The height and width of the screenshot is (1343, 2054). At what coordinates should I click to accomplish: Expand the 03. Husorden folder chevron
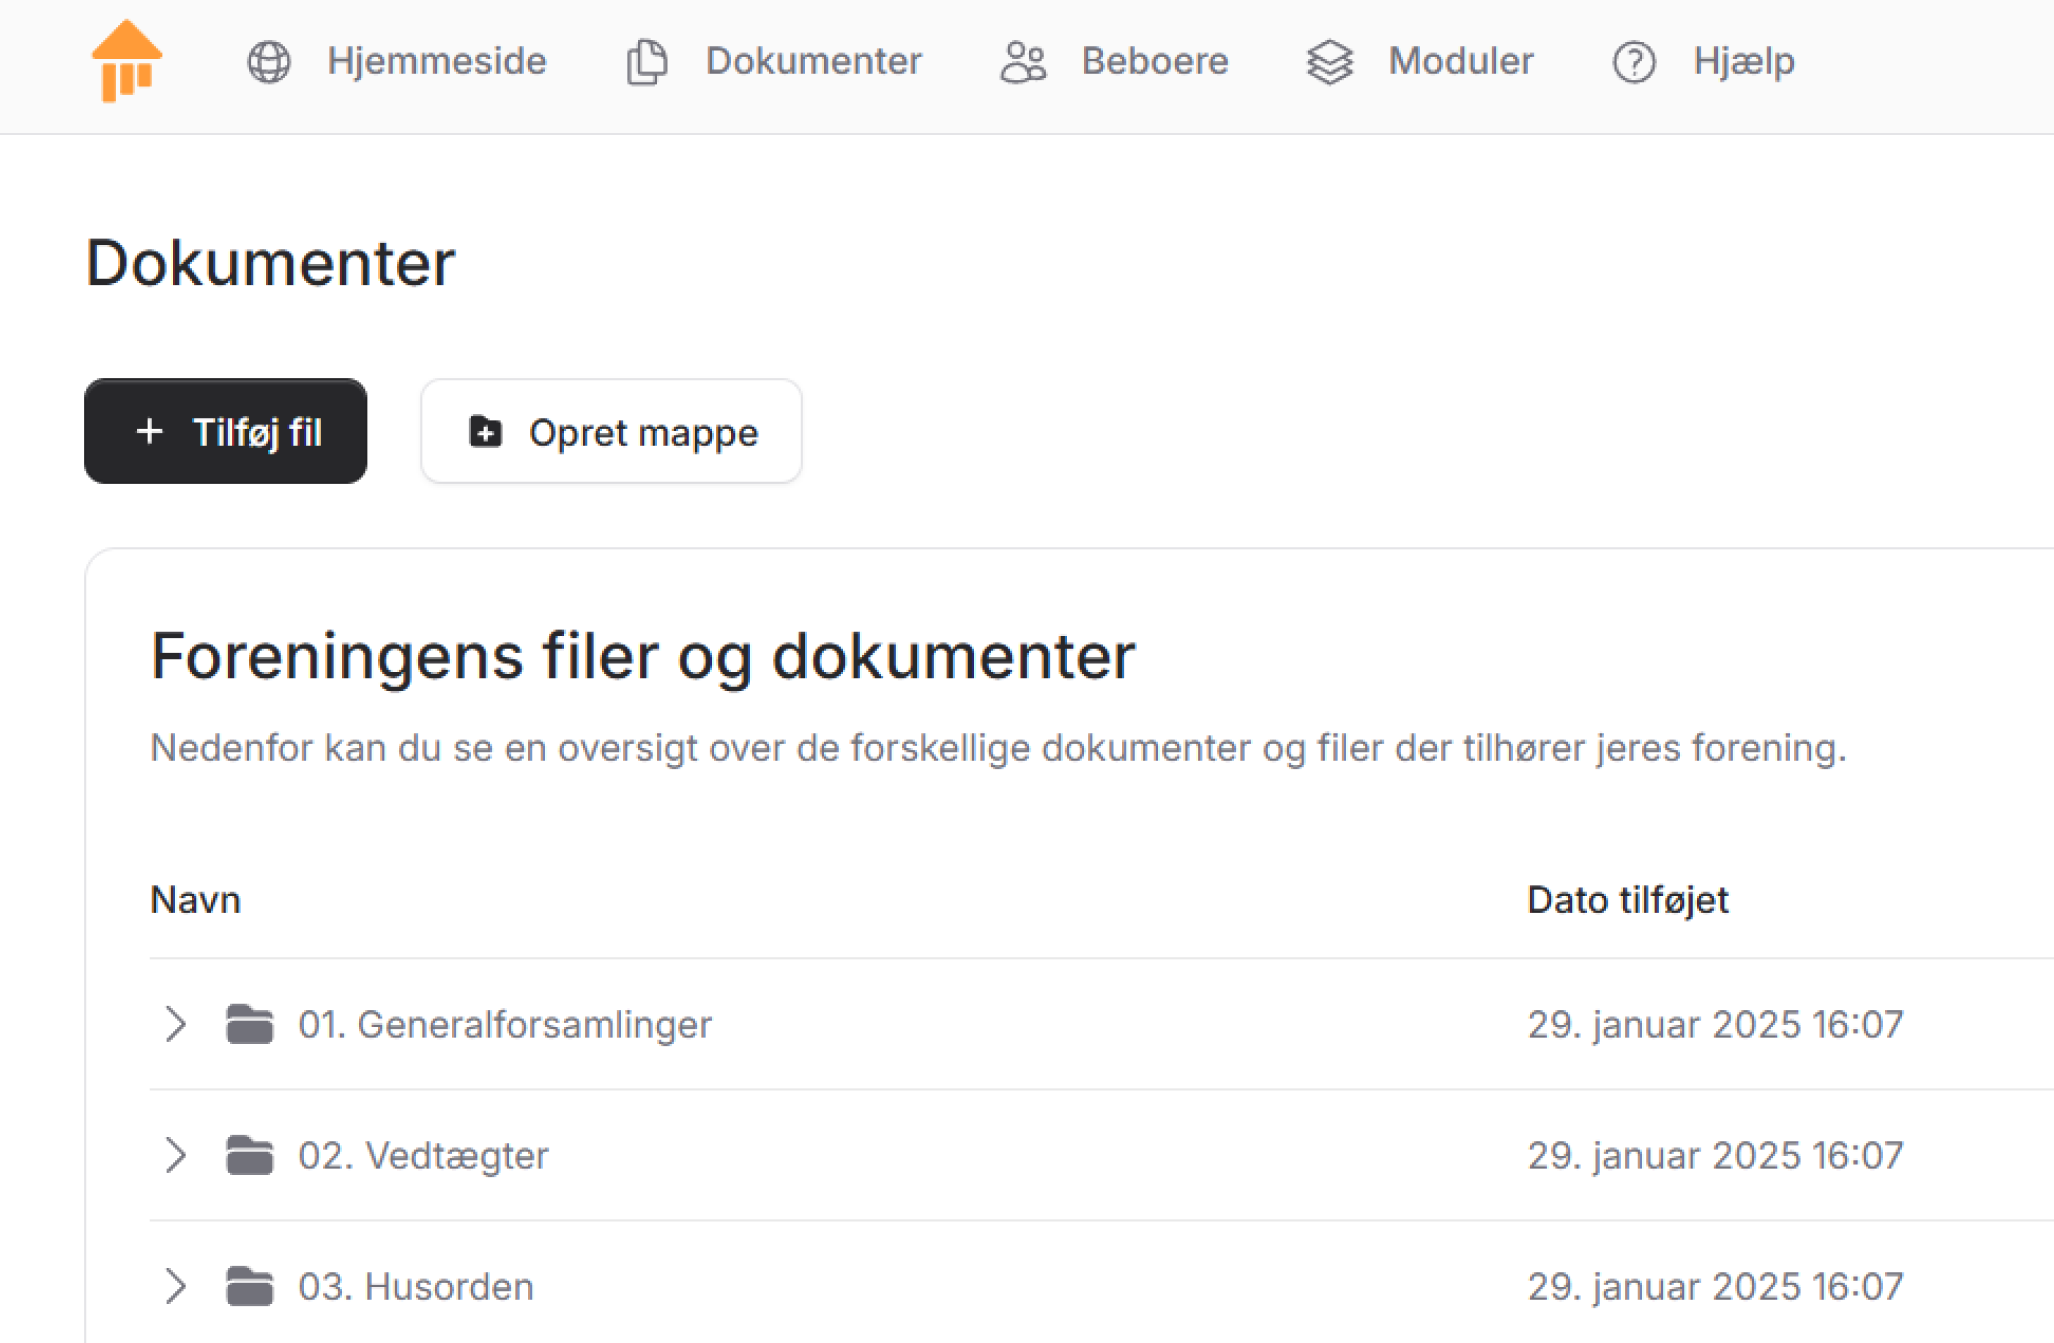point(175,1286)
